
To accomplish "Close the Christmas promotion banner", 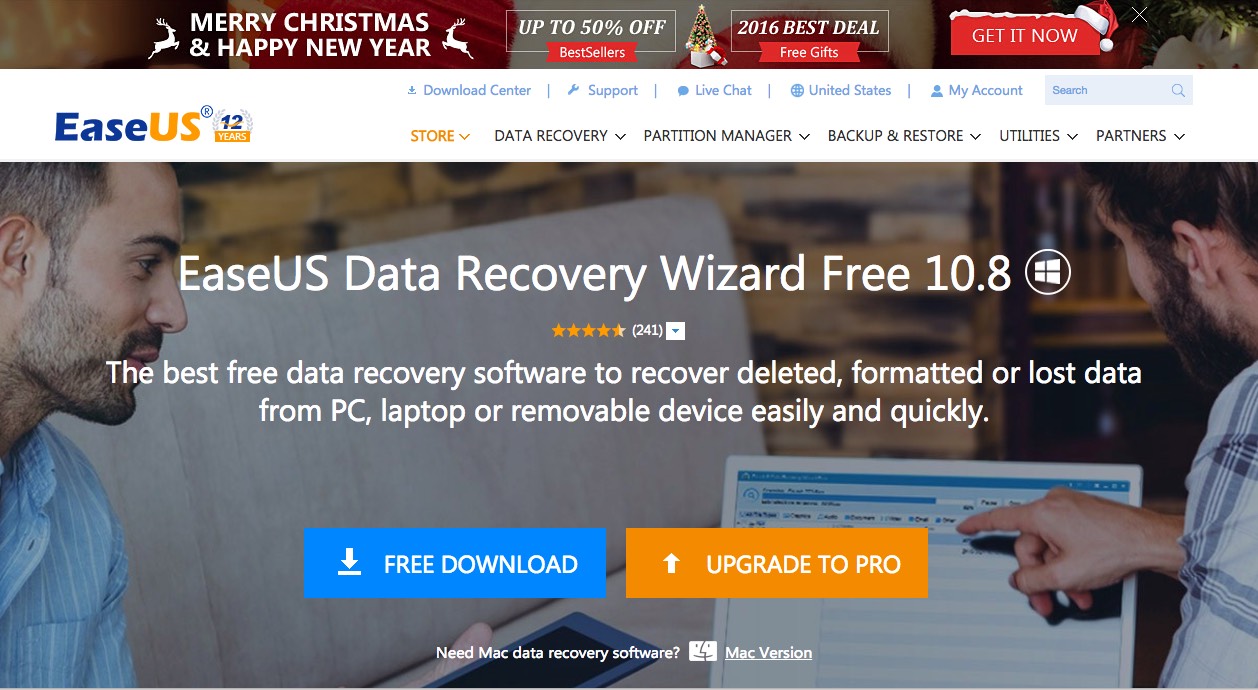I will coord(1139,14).
